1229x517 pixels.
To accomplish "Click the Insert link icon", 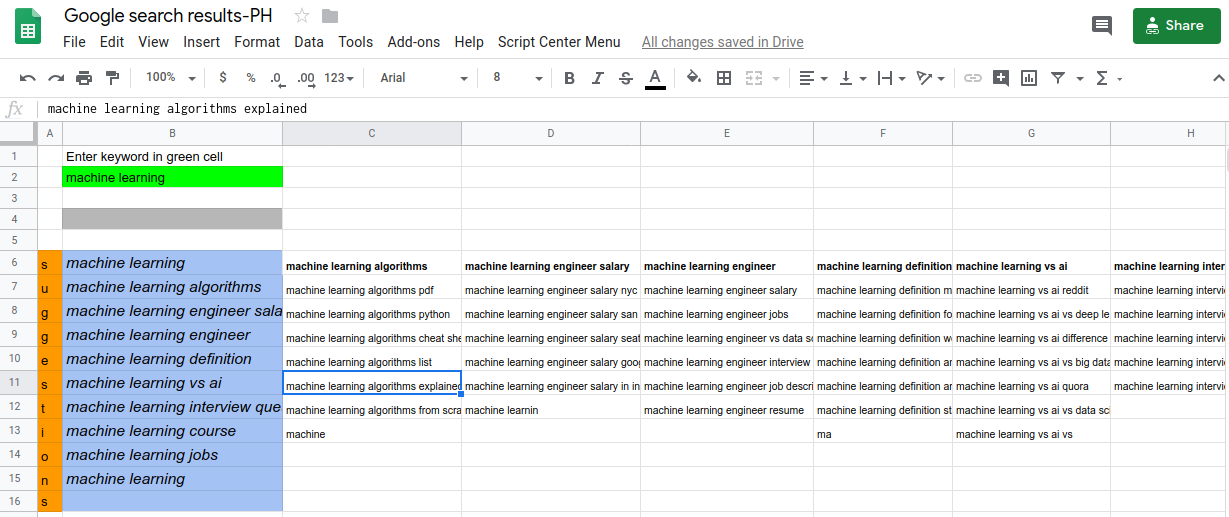I will point(972,78).
